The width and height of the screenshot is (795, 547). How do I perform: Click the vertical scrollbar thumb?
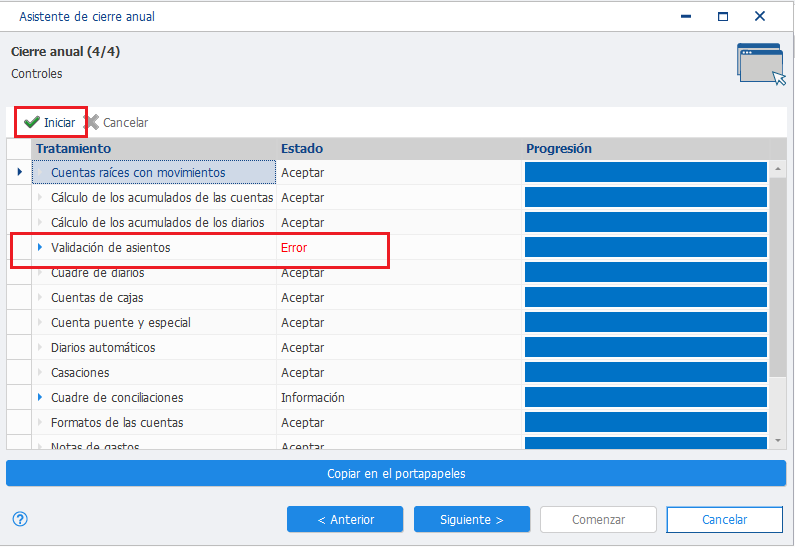click(x=778, y=277)
